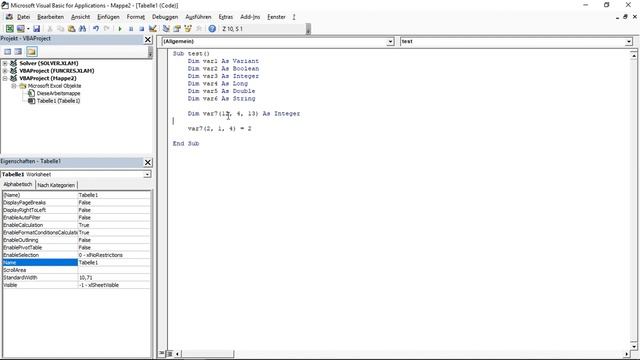Image resolution: width=640 pixels, height=360 pixels.
Task: Toggle Folders view in Project panel
Action: [31, 51]
